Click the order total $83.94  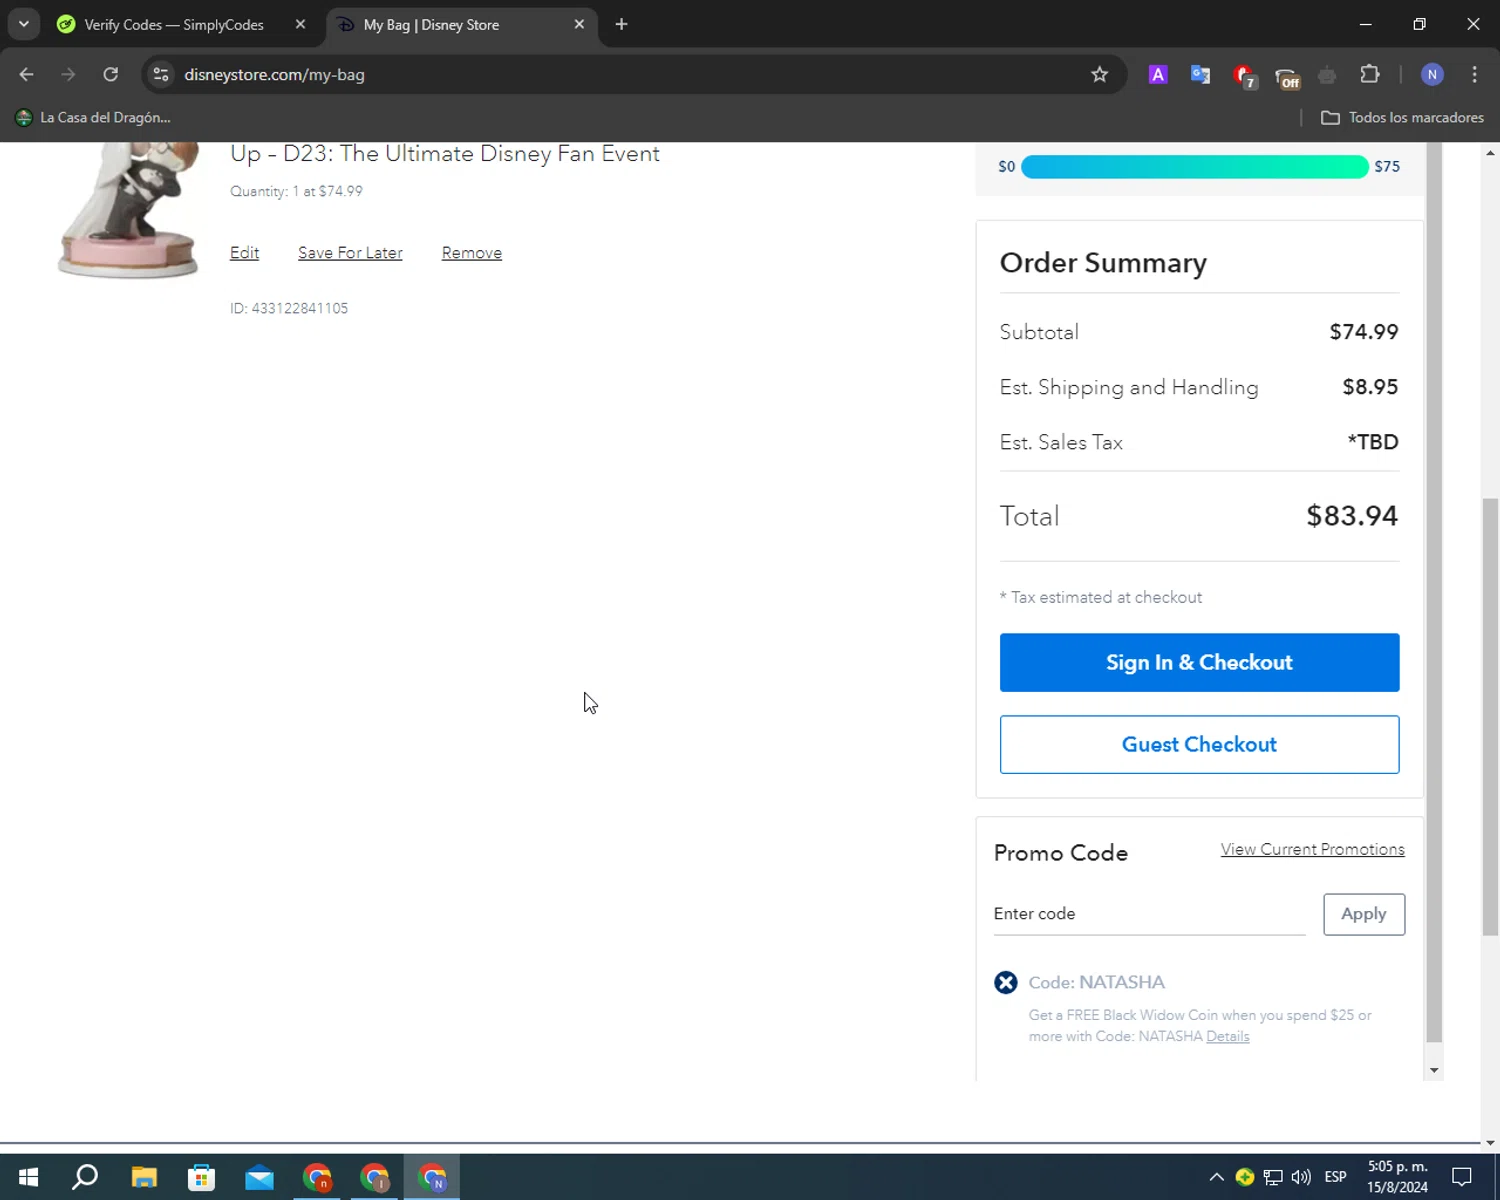pos(1352,516)
